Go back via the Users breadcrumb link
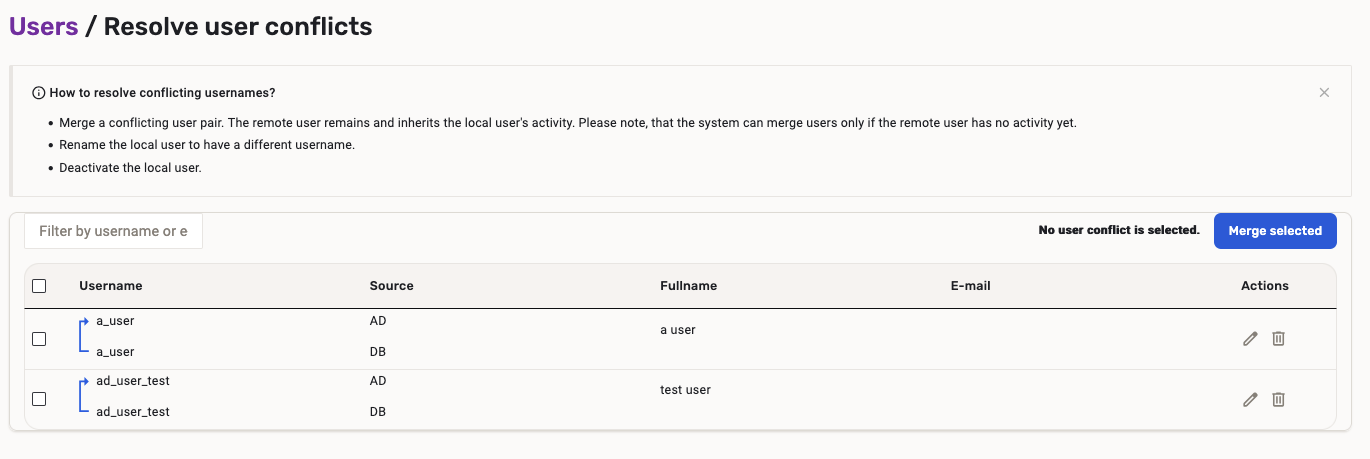Viewport: 1370px width, 459px height. click(x=44, y=27)
